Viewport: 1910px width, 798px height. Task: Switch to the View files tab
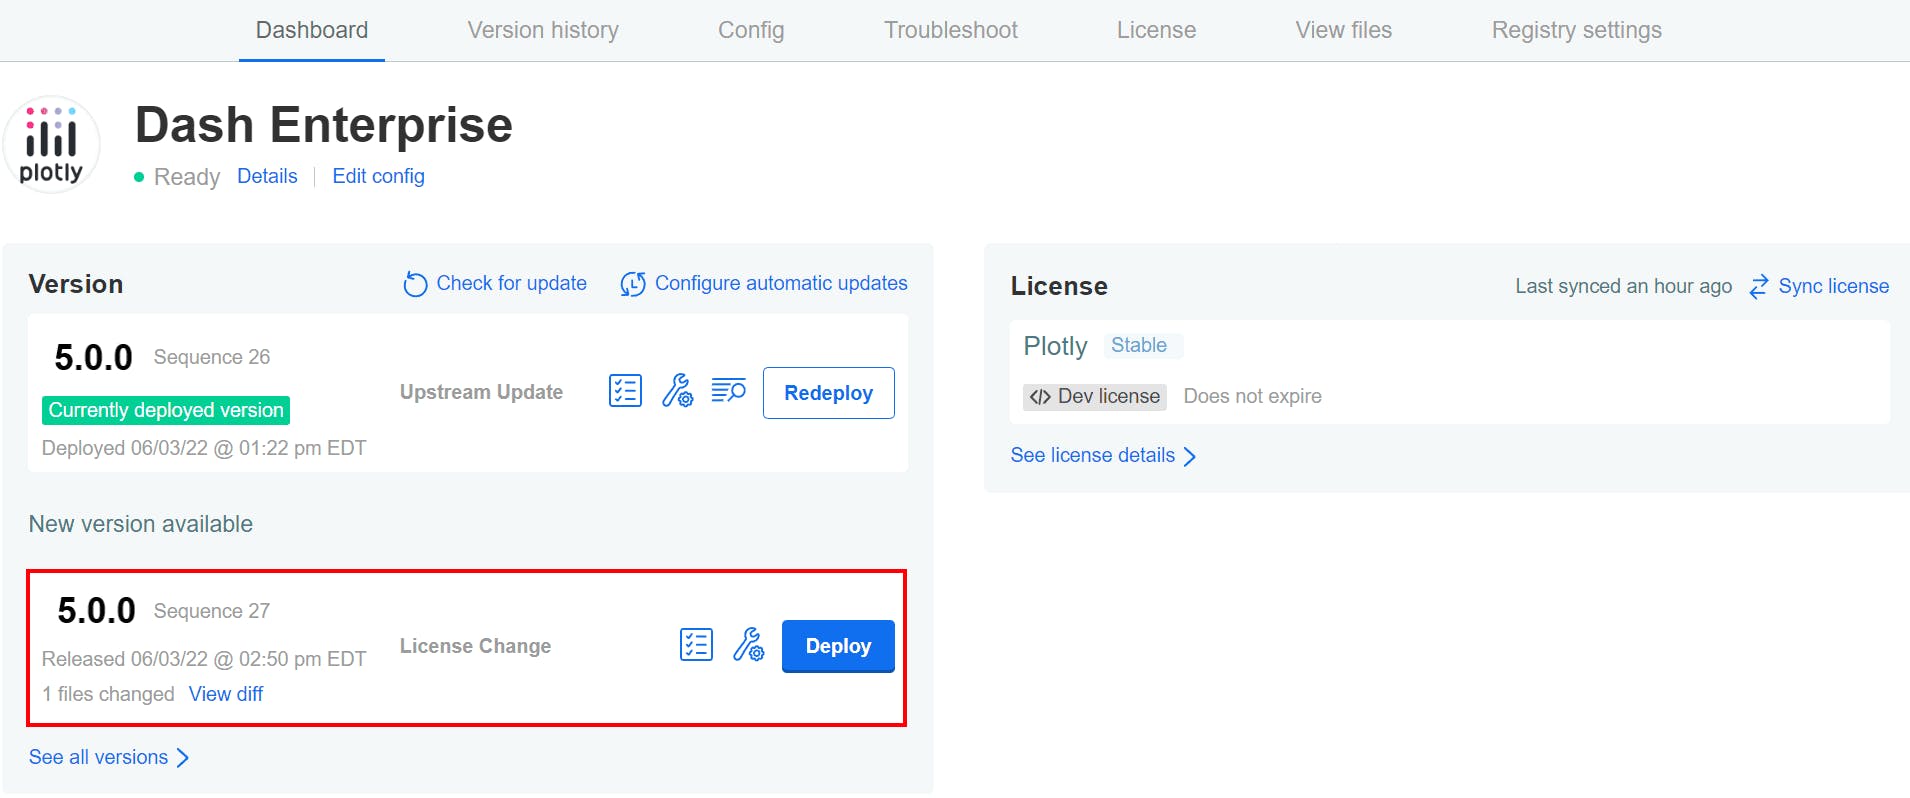coord(1344,30)
